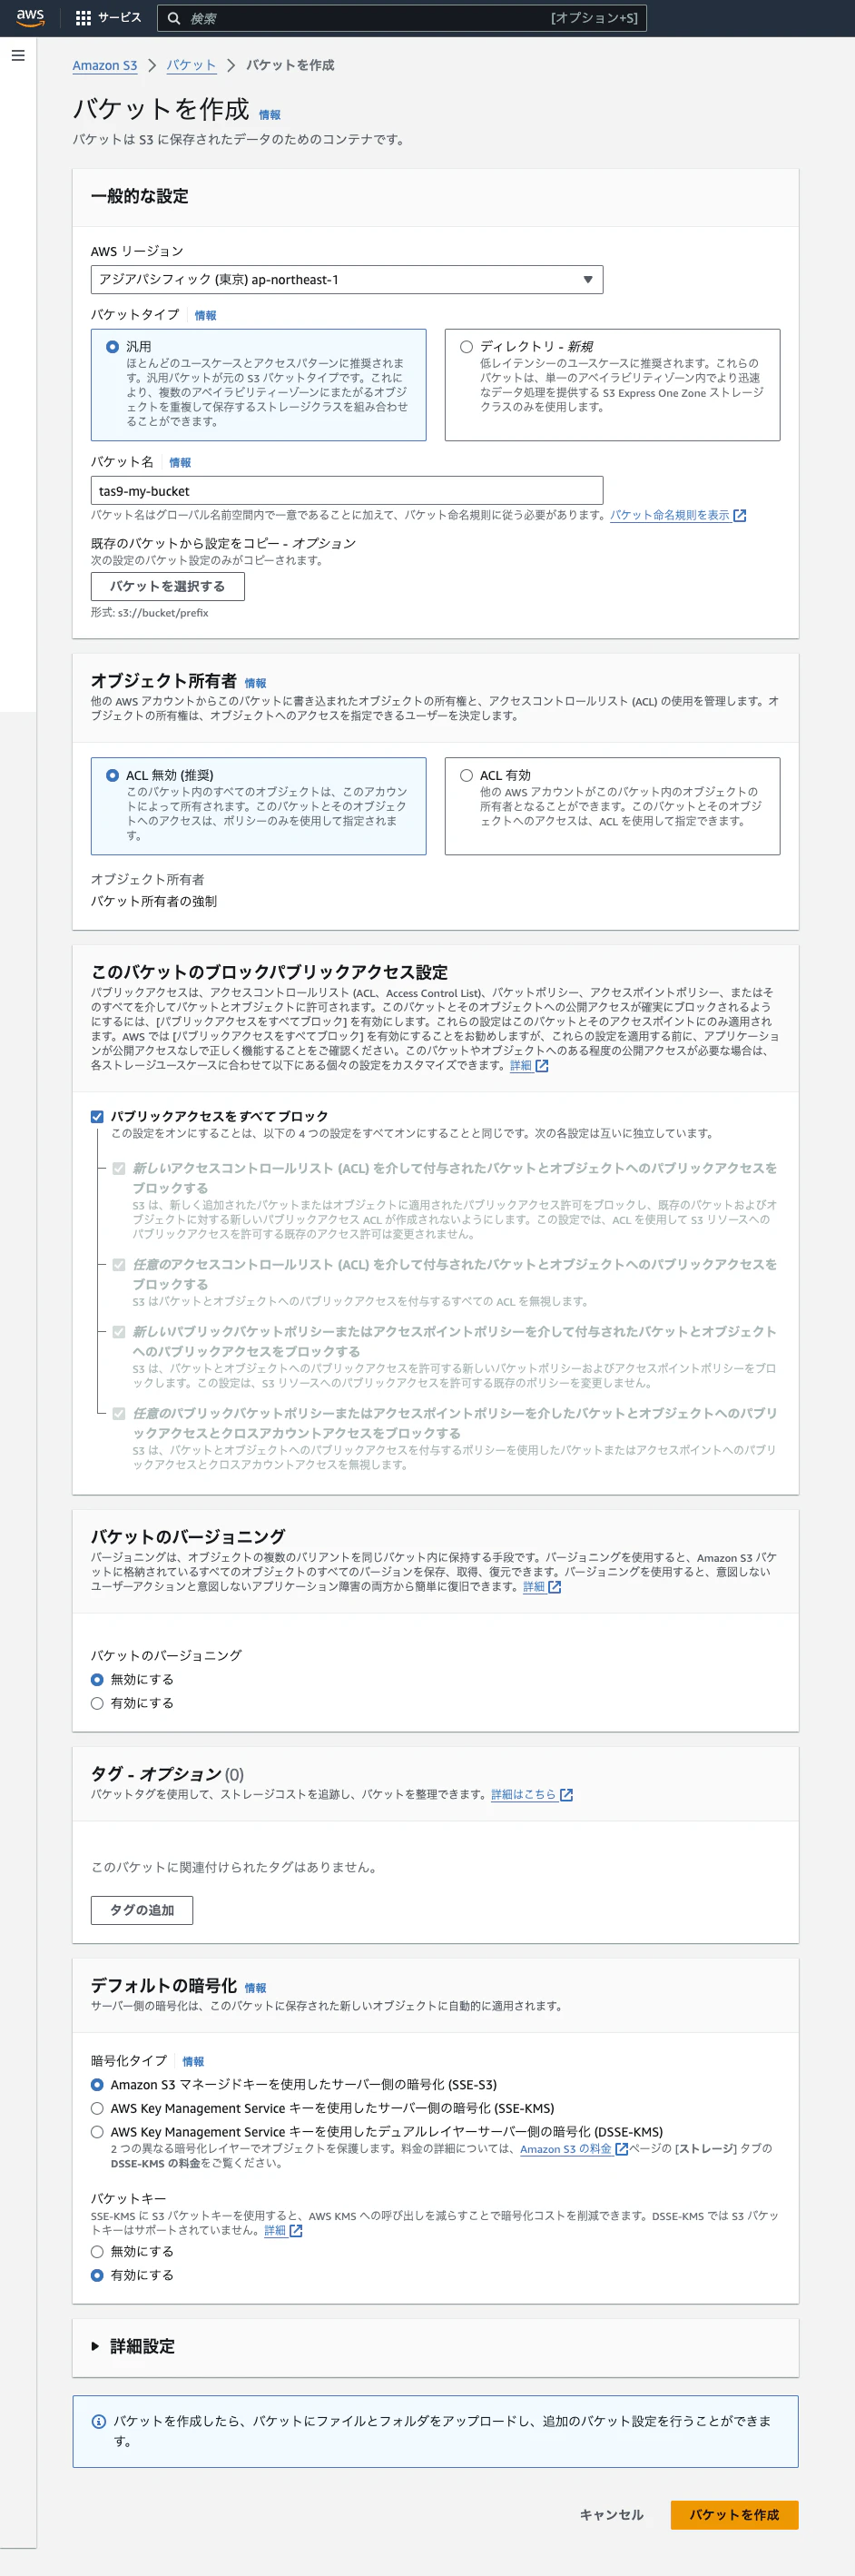The width and height of the screenshot is (855, 2576).
Task: Open Amazon S3 breadcrumb link
Action: pyautogui.click(x=105, y=65)
